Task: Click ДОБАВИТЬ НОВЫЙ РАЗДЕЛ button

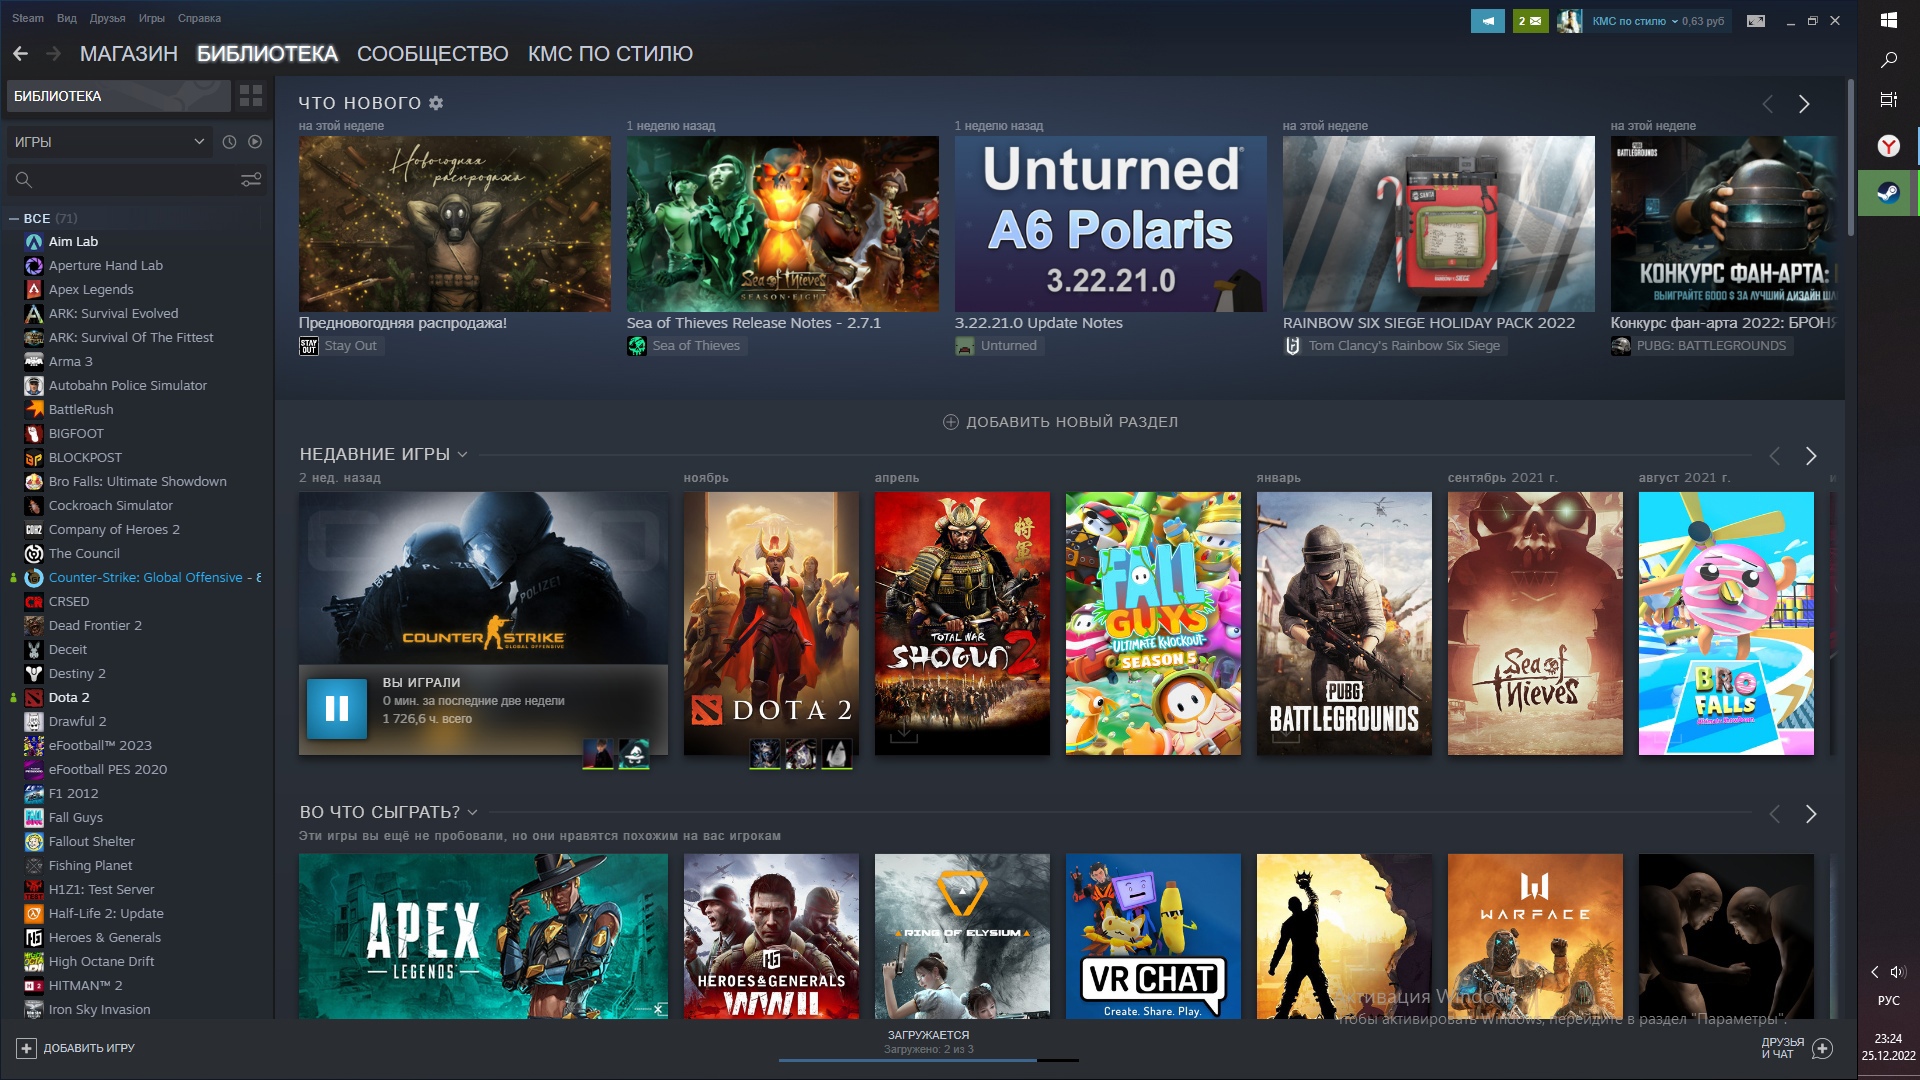Action: 1060,422
